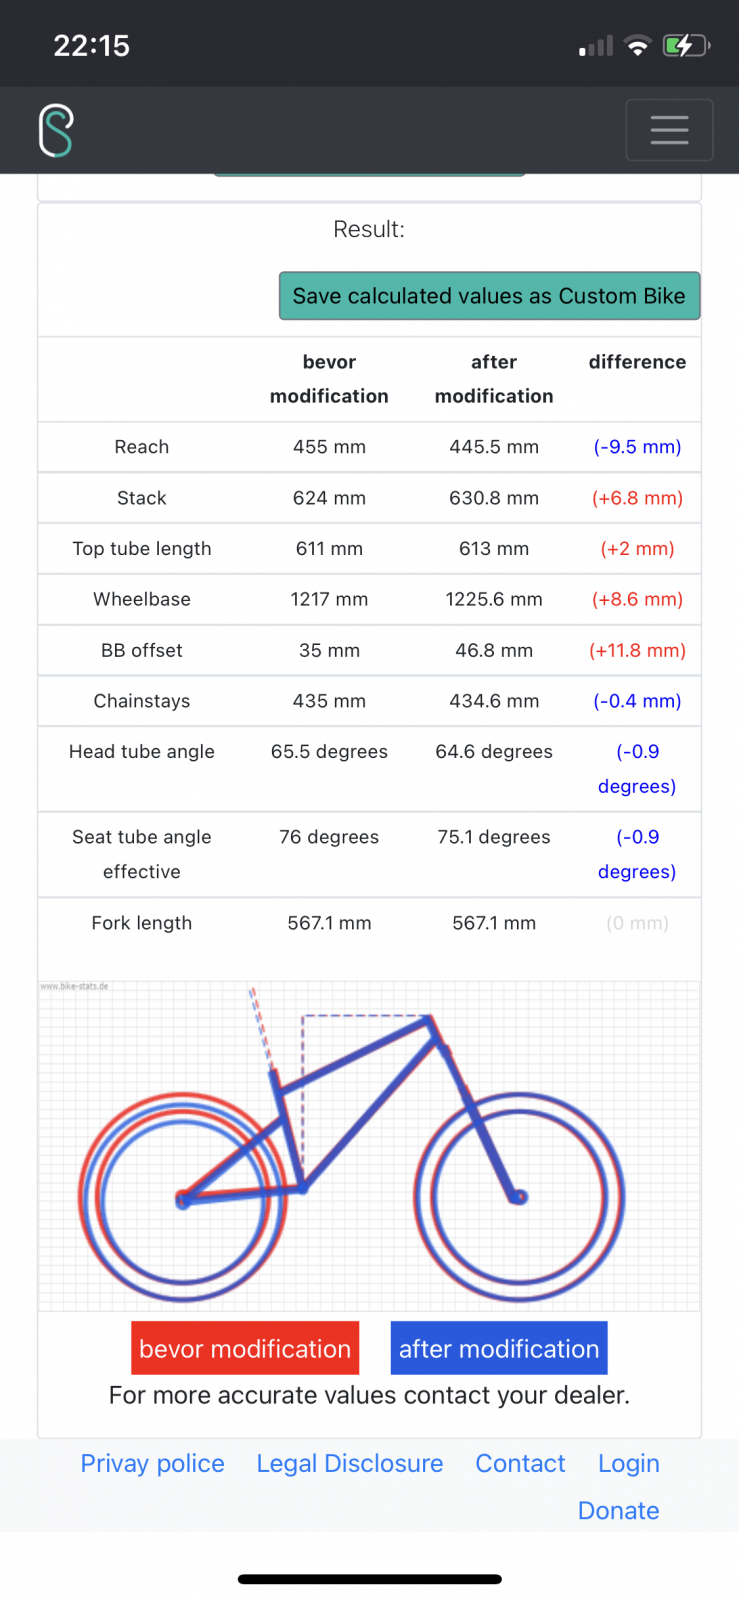Screen dimensions: 739x1600
Task: Open the Privay police link
Action: pyautogui.click(x=152, y=1463)
